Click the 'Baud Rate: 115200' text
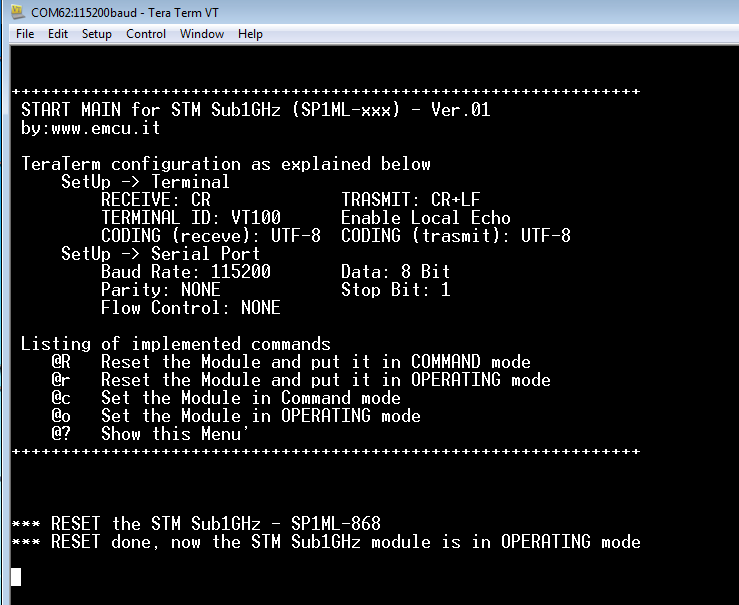The image size is (739, 605). tap(186, 272)
